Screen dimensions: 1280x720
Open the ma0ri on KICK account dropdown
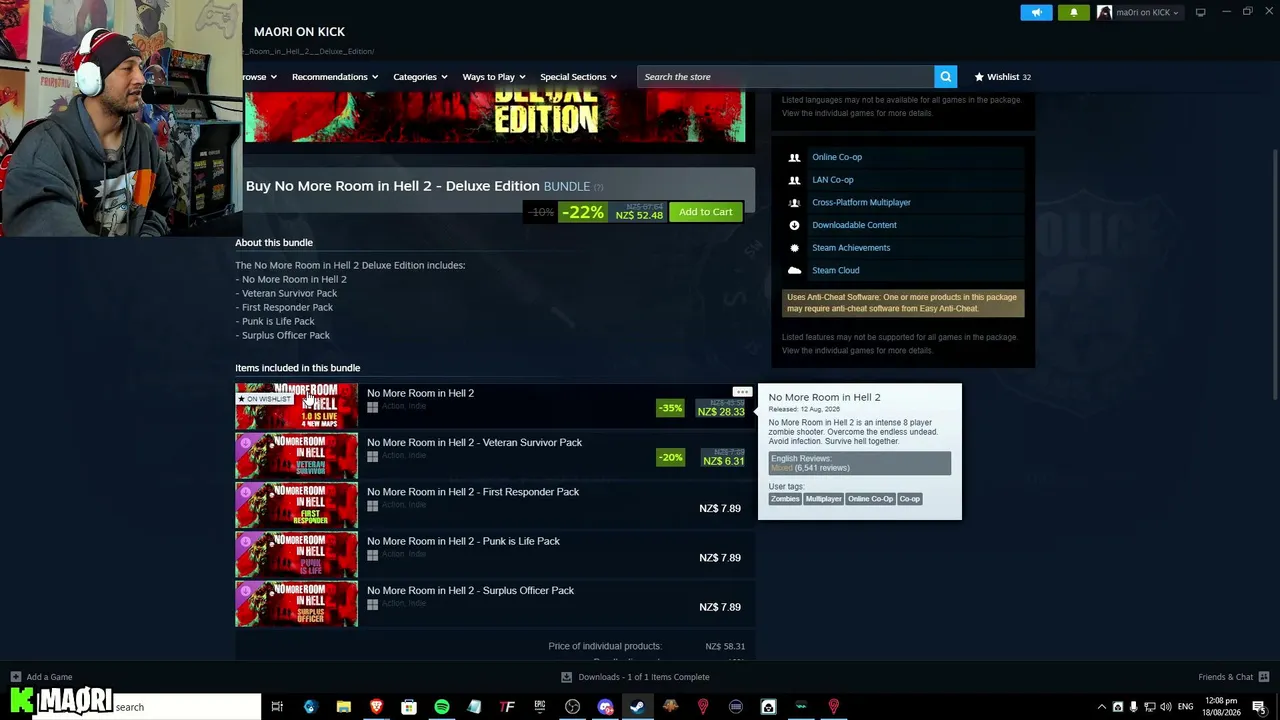[1139, 13]
